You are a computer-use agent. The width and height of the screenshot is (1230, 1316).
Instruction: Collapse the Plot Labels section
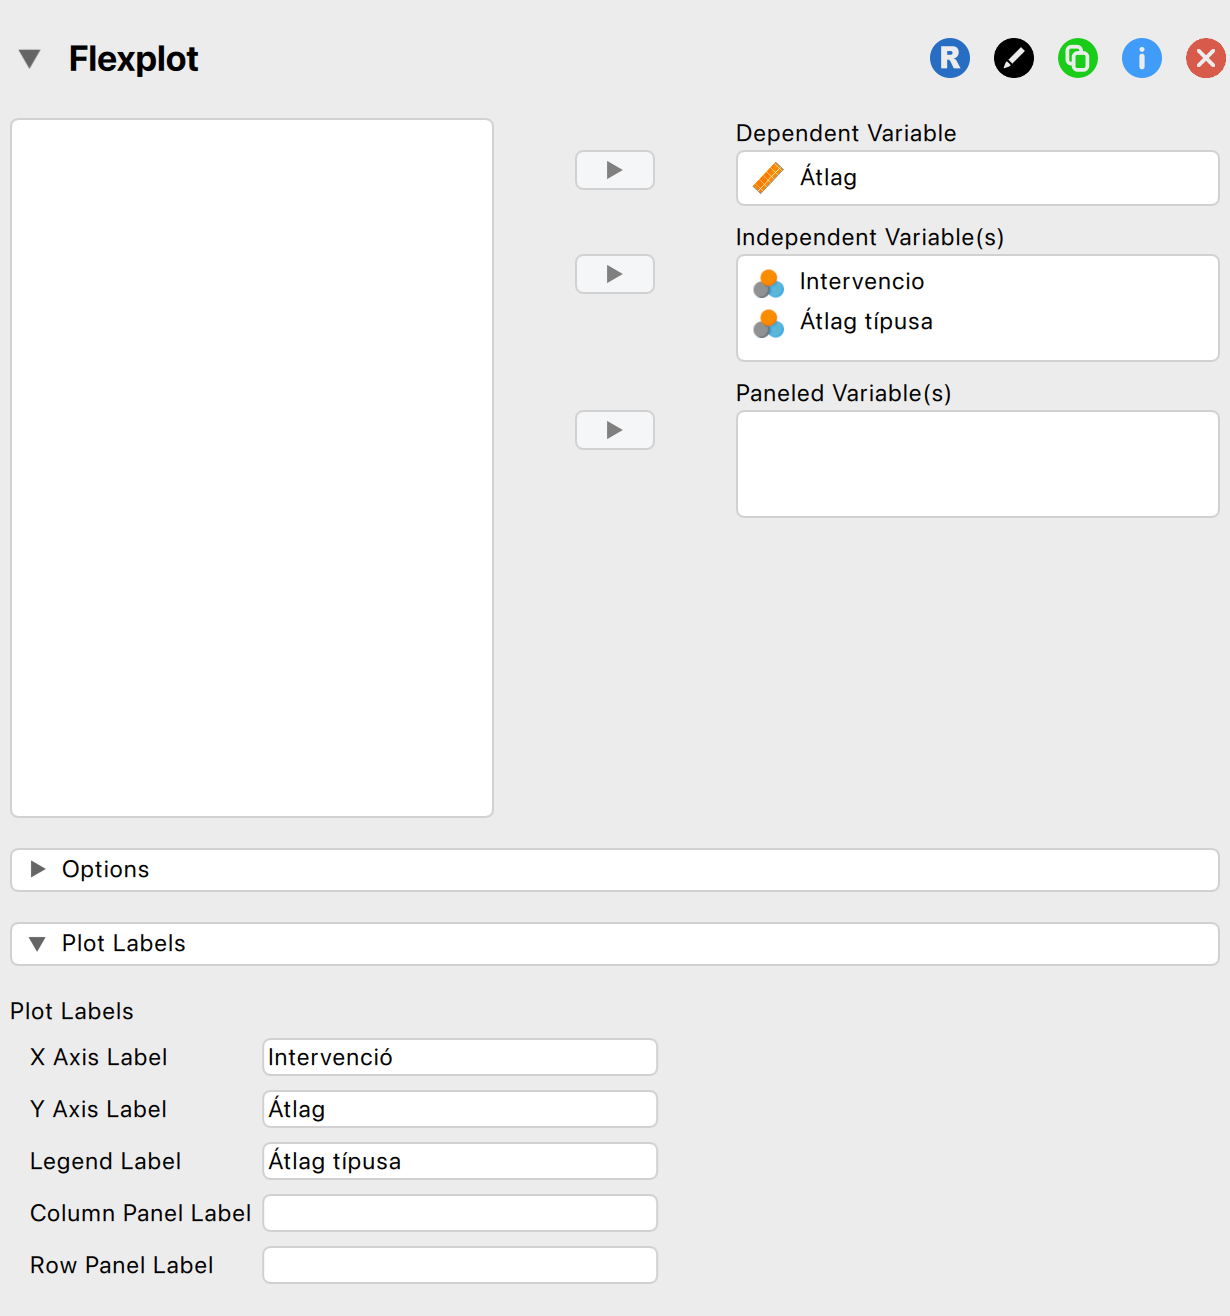38,943
